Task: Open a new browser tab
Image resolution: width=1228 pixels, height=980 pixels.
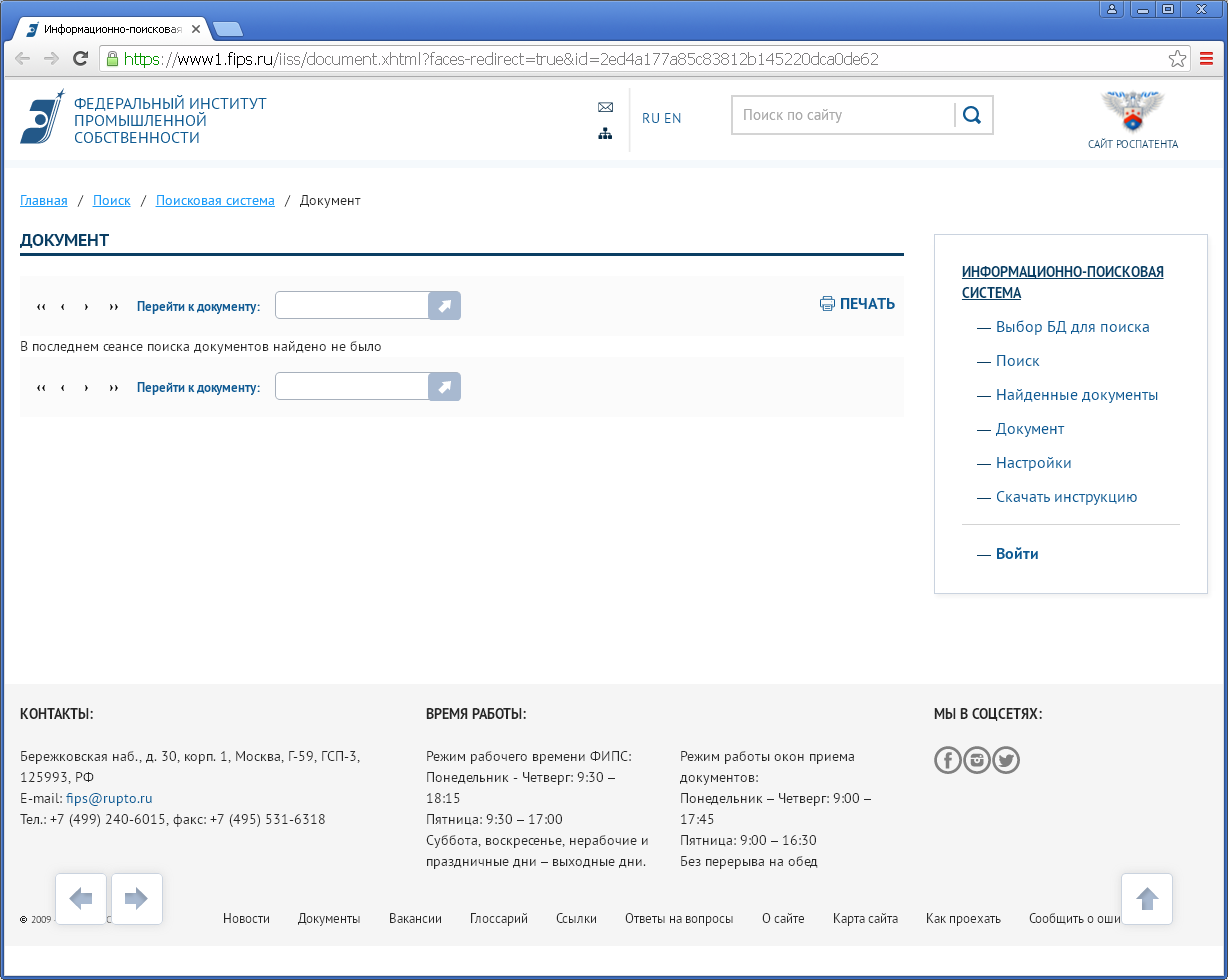Action: tap(228, 29)
